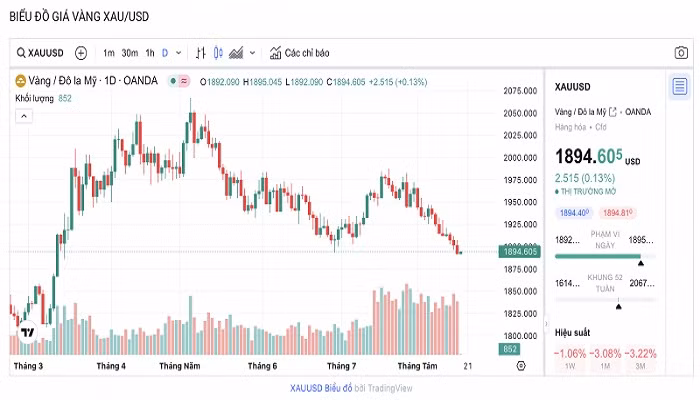The height and width of the screenshot is (400, 700).
Task: Choose the candlestick chart style icon
Action: (219, 53)
